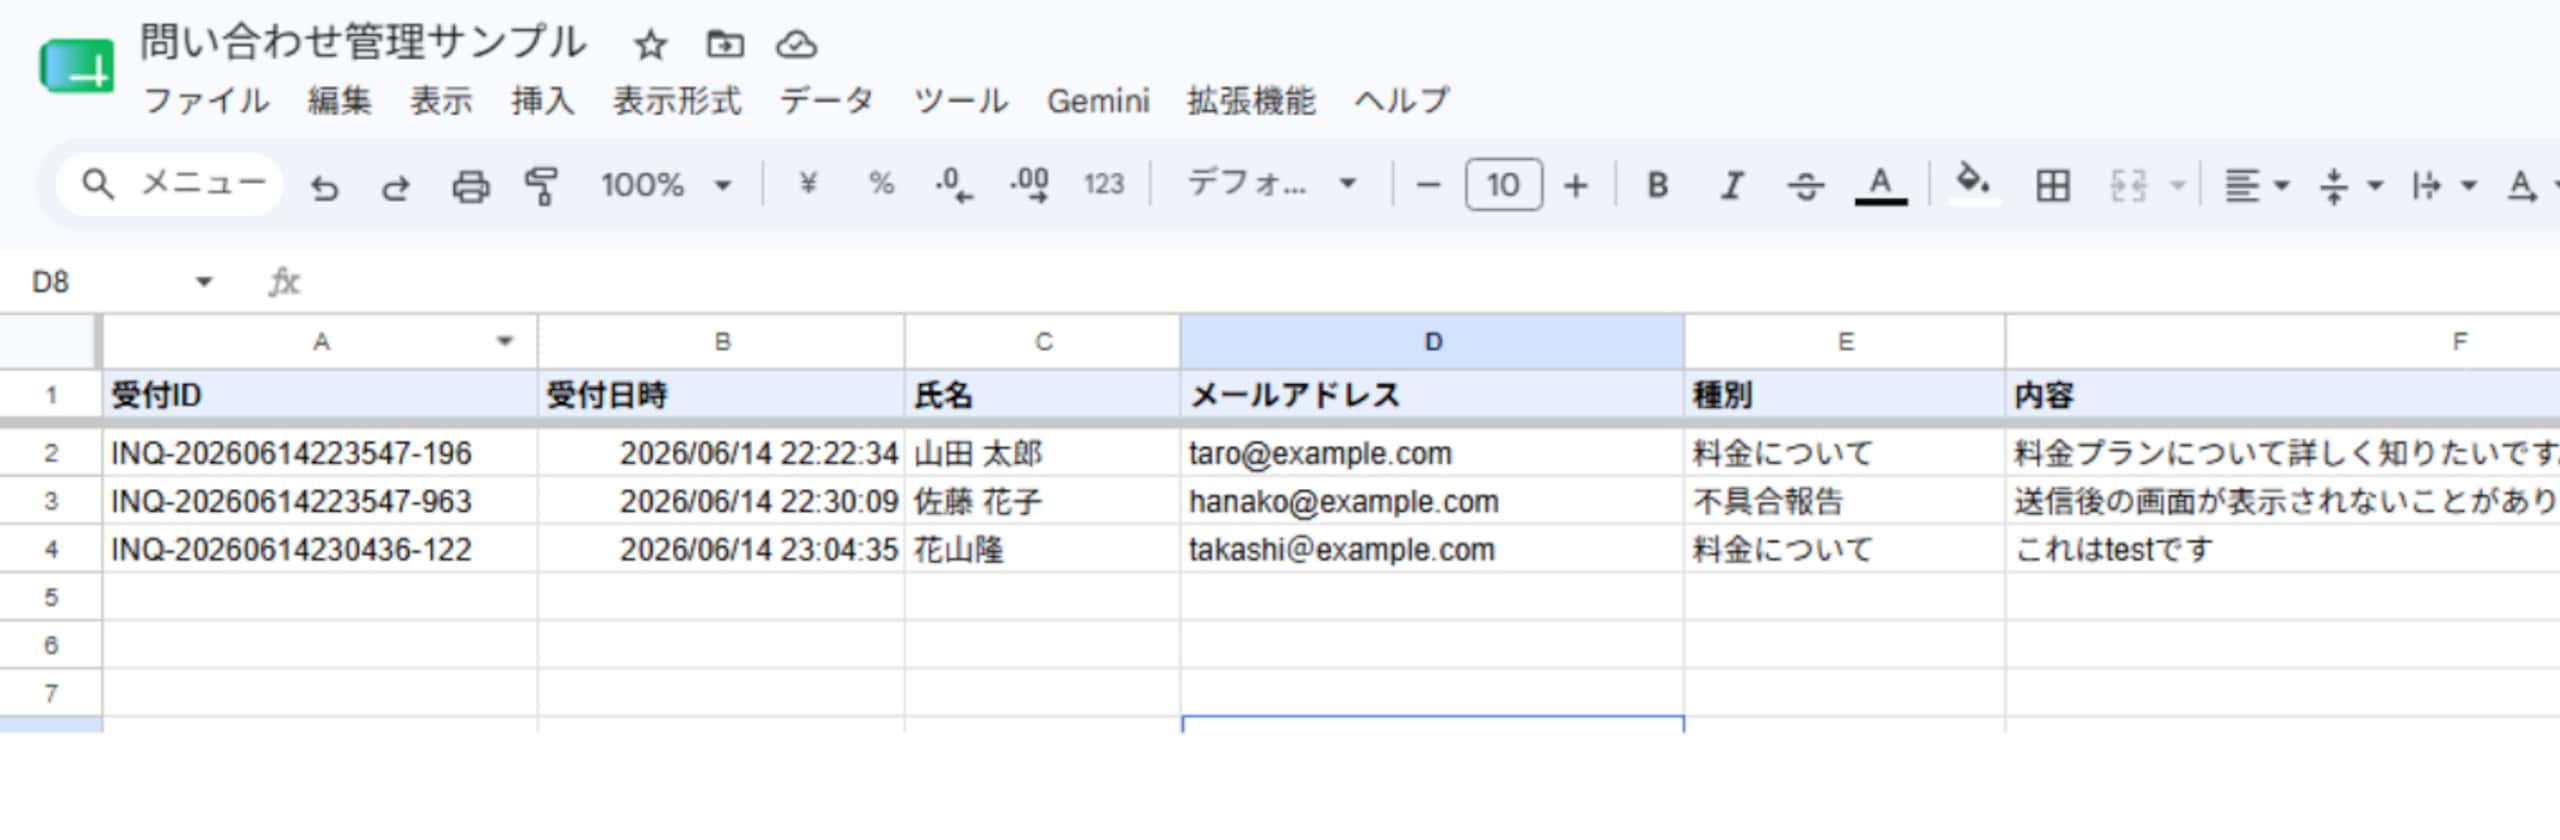
Task: Decrease font size with minus button
Action: 1429,185
